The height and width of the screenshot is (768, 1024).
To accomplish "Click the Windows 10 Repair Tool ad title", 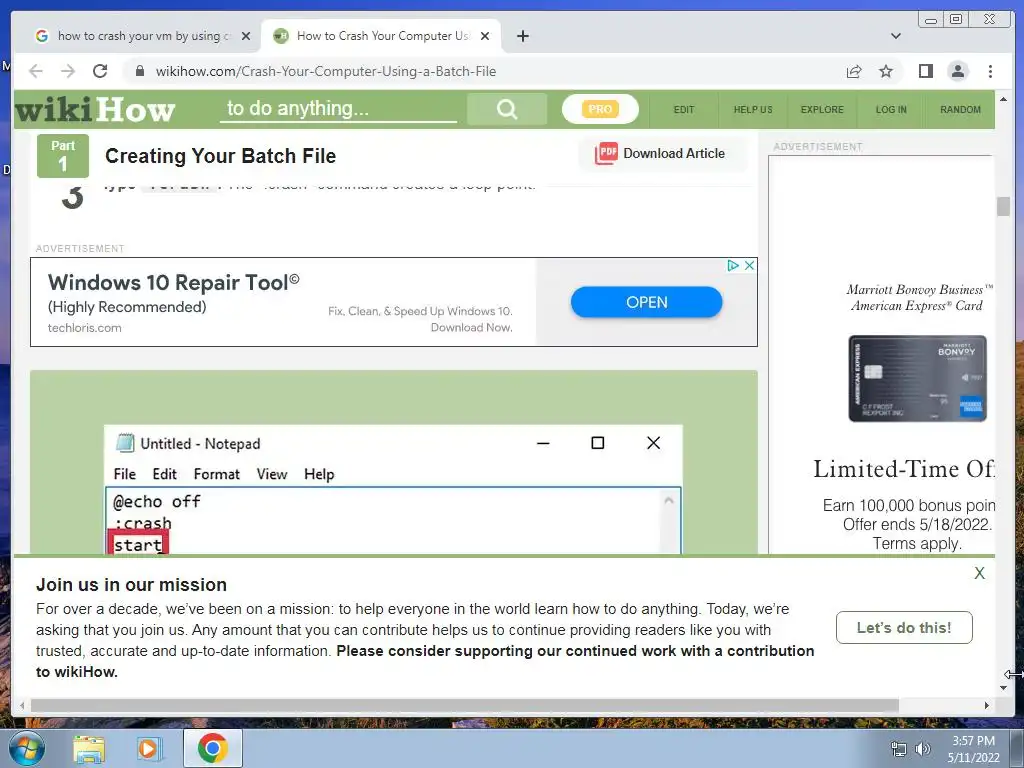I will [173, 283].
